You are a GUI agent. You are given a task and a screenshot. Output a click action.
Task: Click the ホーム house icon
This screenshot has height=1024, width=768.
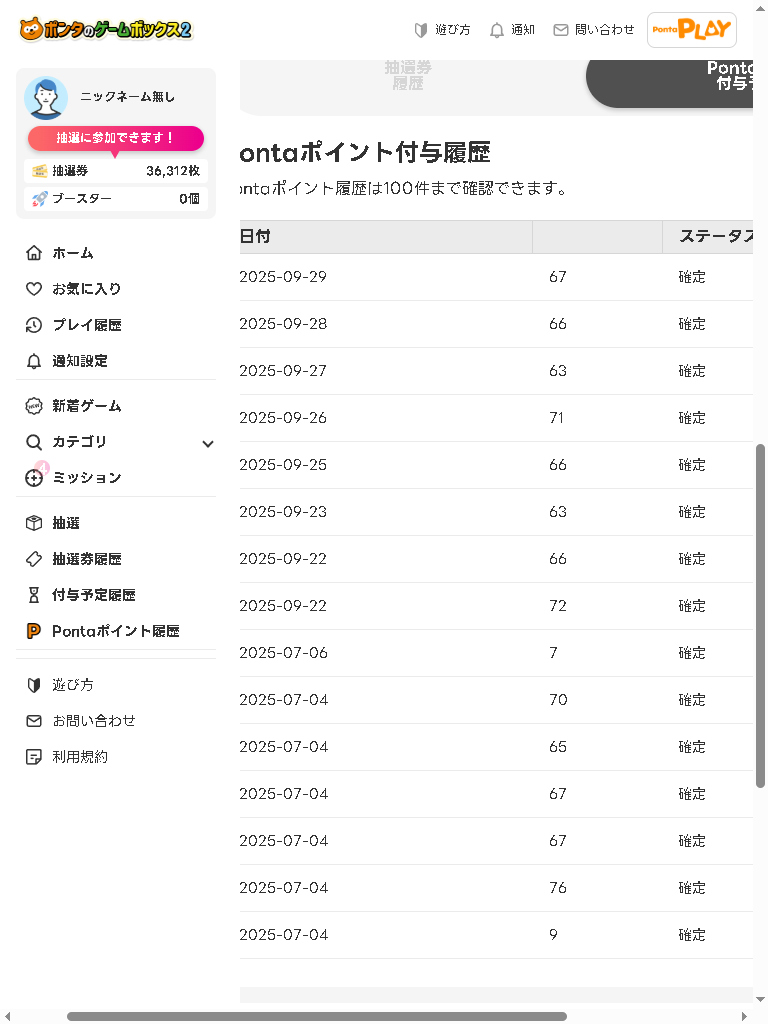[34, 253]
